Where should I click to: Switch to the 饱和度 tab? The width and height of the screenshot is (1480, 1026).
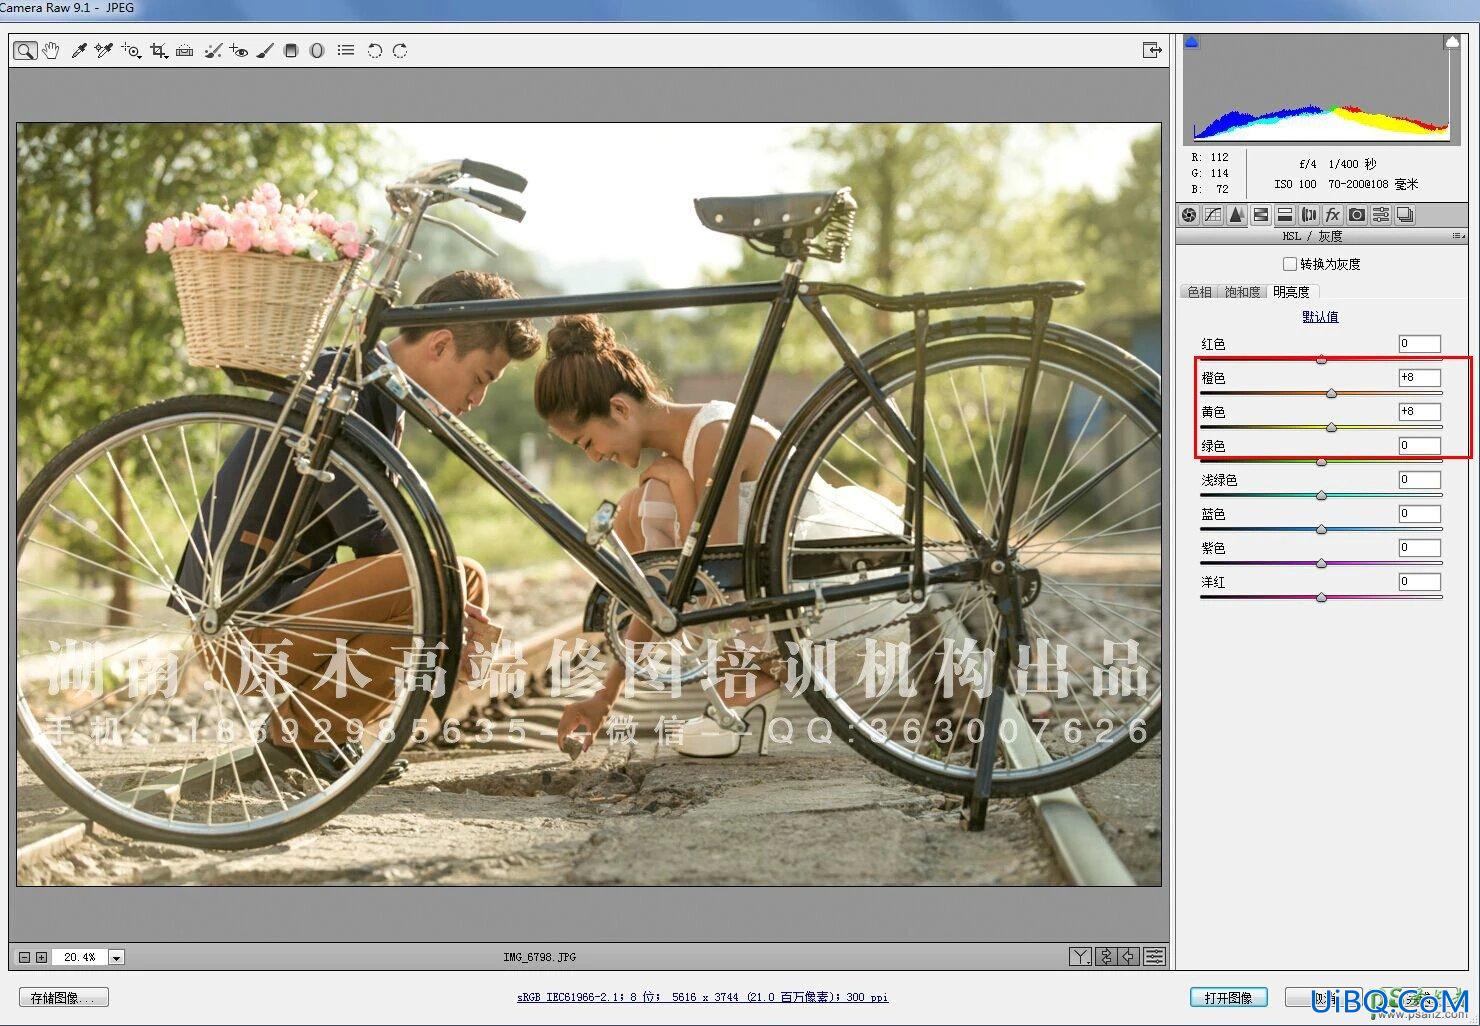pos(1242,292)
